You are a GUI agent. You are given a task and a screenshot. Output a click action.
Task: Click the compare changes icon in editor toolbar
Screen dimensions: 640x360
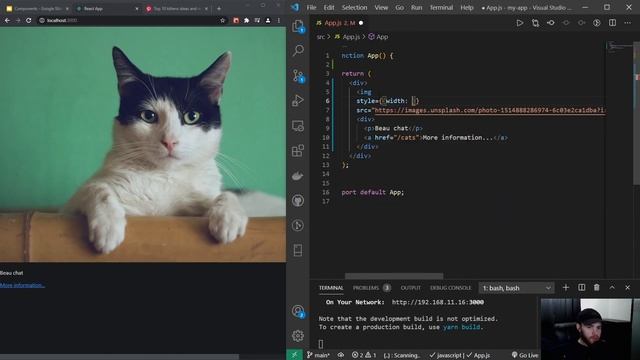point(535,23)
